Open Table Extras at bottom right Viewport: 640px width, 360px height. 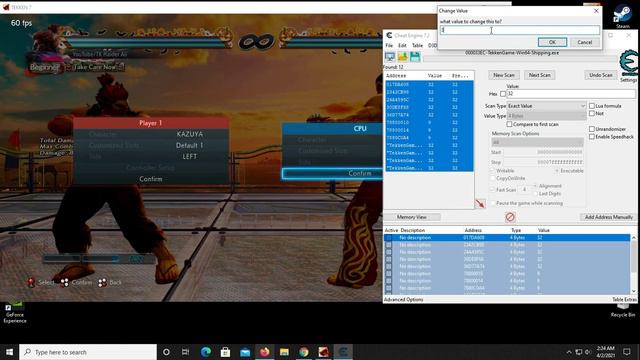[624, 300]
